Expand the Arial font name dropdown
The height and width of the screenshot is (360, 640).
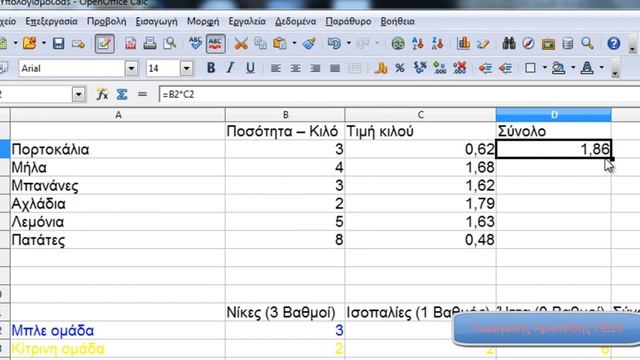click(x=131, y=69)
